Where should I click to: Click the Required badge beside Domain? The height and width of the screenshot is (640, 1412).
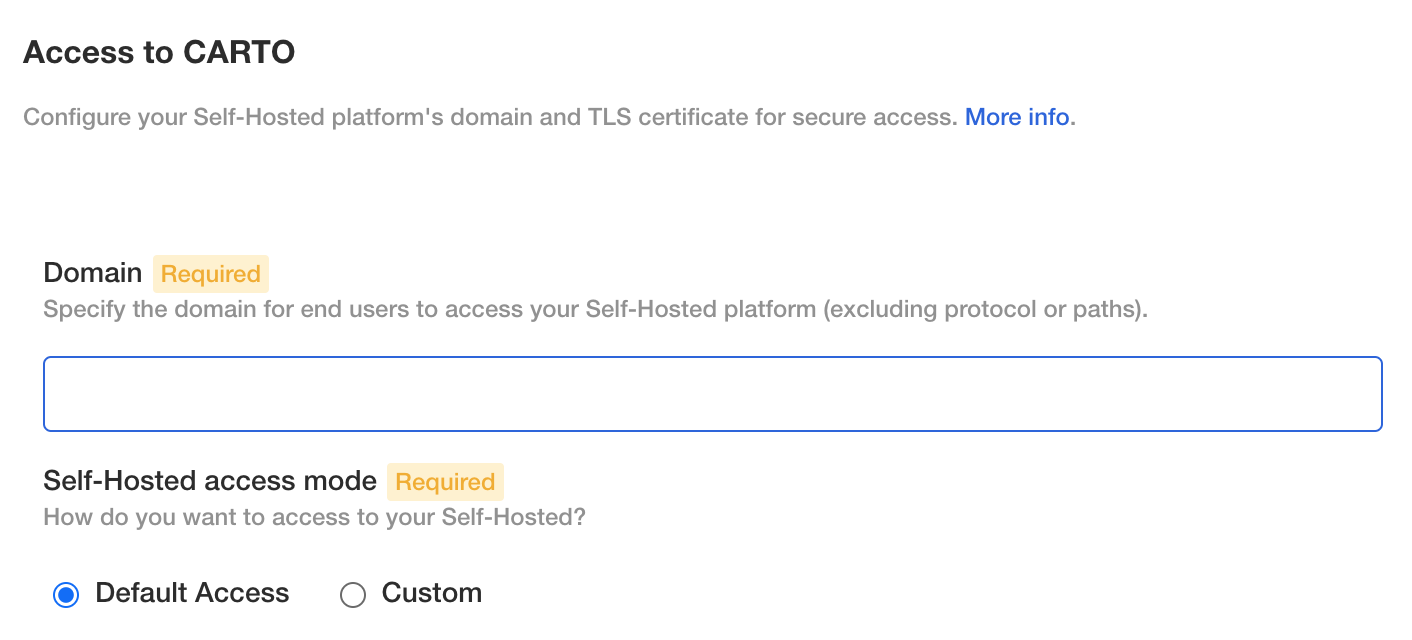pos(211,274)
